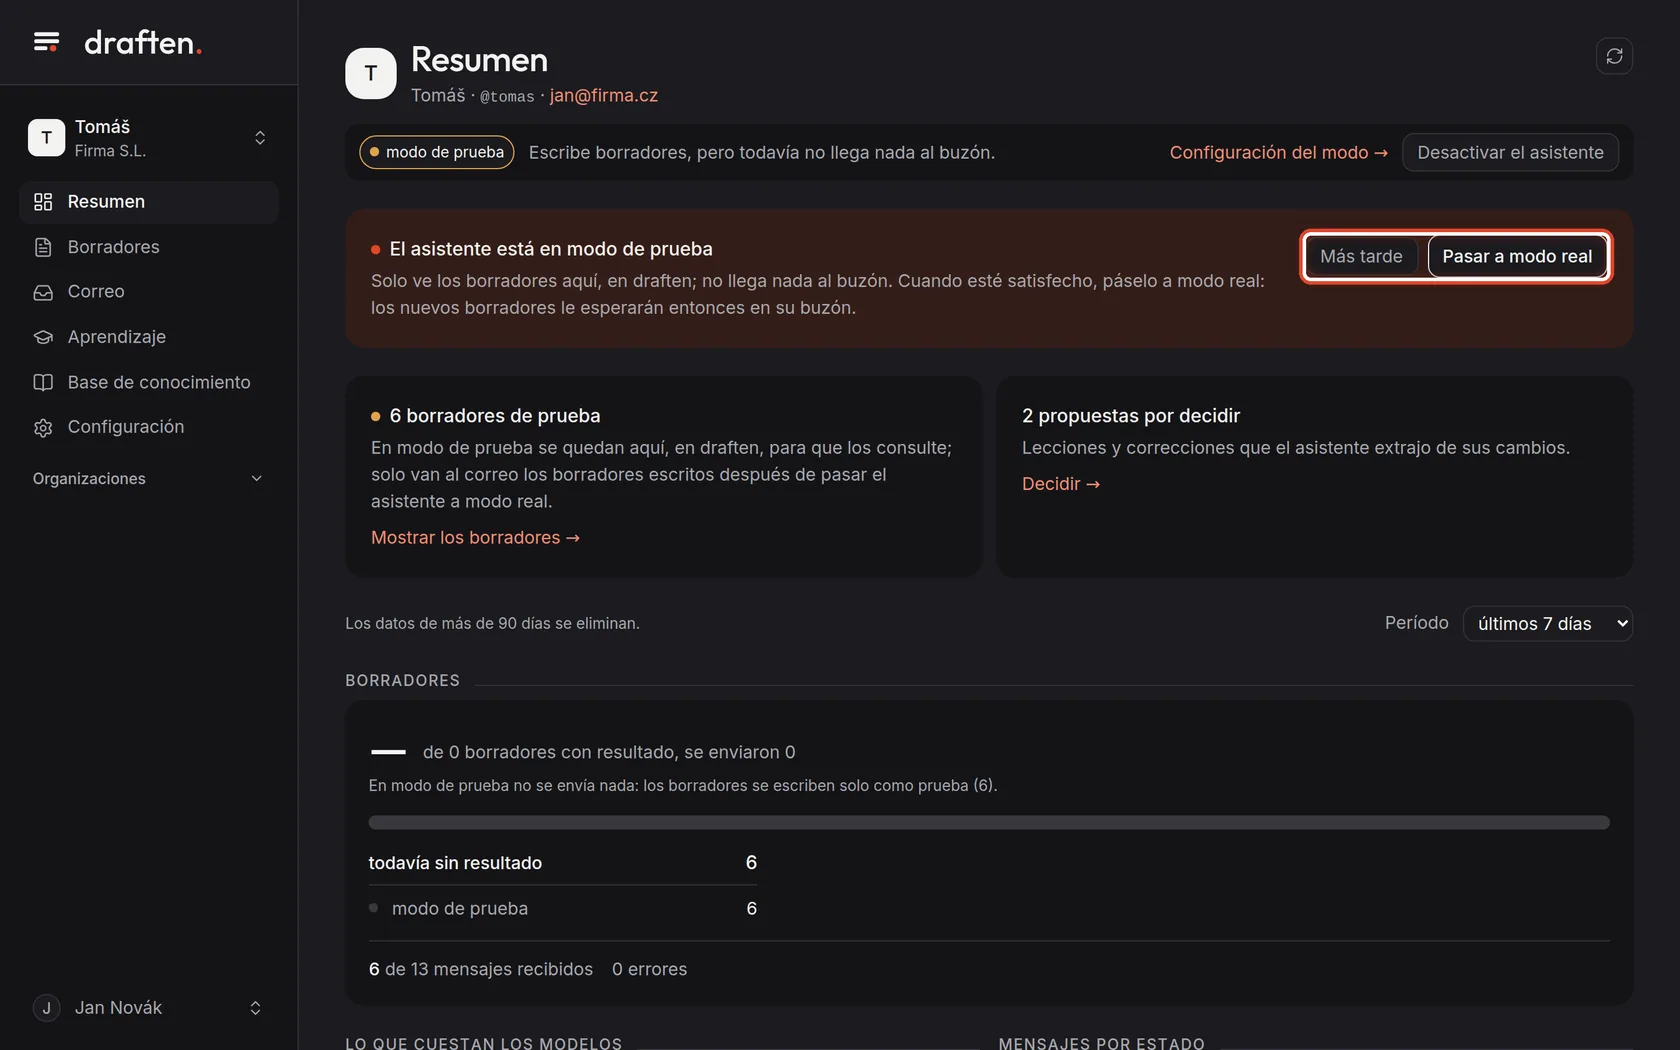Click the El asistente está en modo de prueba title
Viewport: 1680px width, 1050px height.
[551, 249]
